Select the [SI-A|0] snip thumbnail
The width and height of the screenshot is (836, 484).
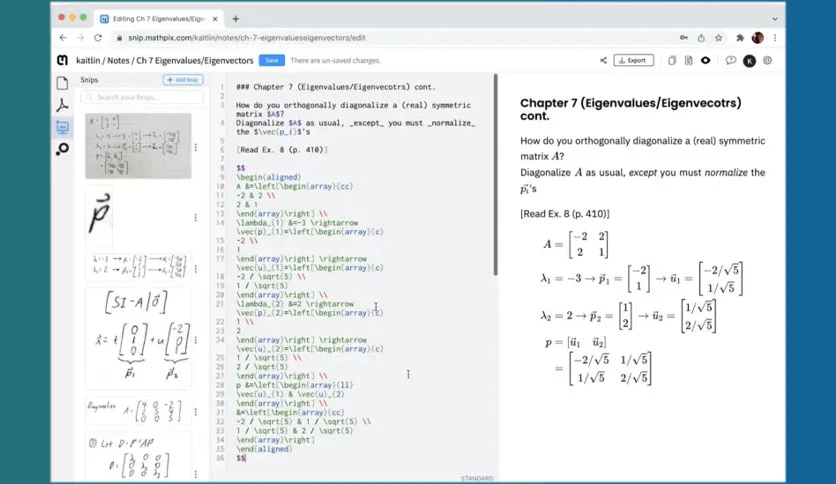pyautogui.click(x=138, y=338)
